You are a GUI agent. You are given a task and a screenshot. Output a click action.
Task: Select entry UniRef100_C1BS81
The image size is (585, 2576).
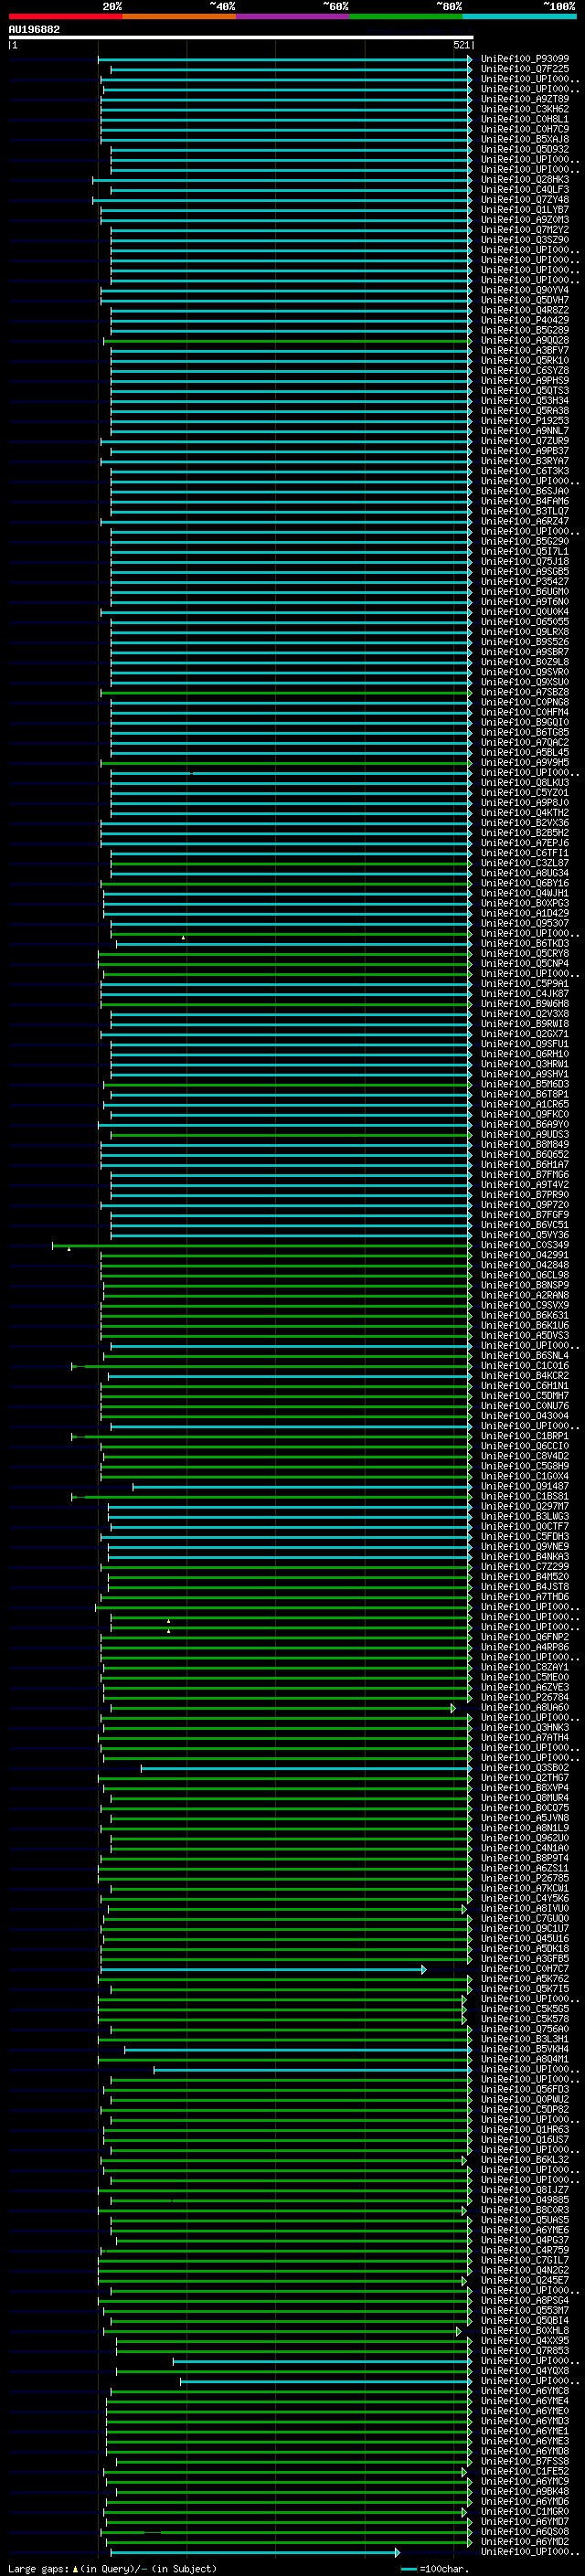pos(524,1496)
